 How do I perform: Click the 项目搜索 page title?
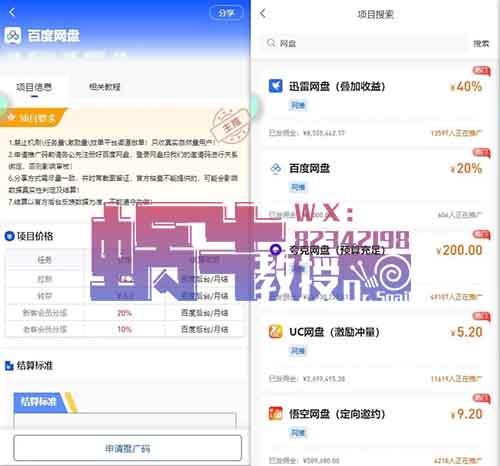375,14
